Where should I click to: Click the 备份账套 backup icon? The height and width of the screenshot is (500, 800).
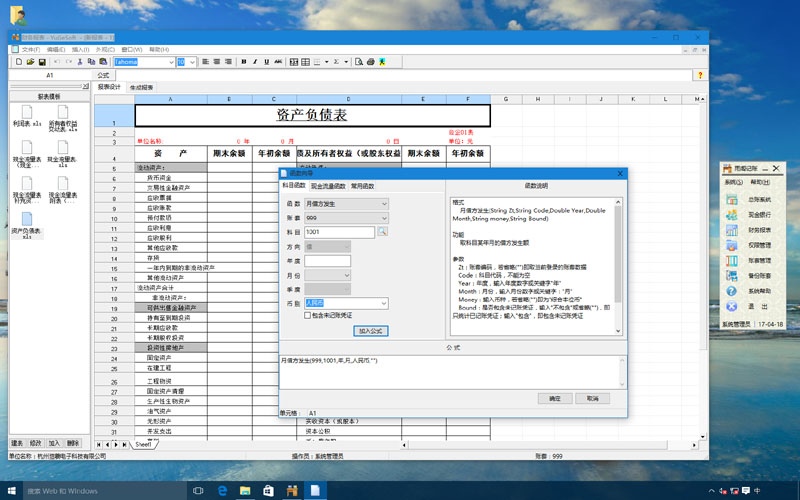pos(732,275)
